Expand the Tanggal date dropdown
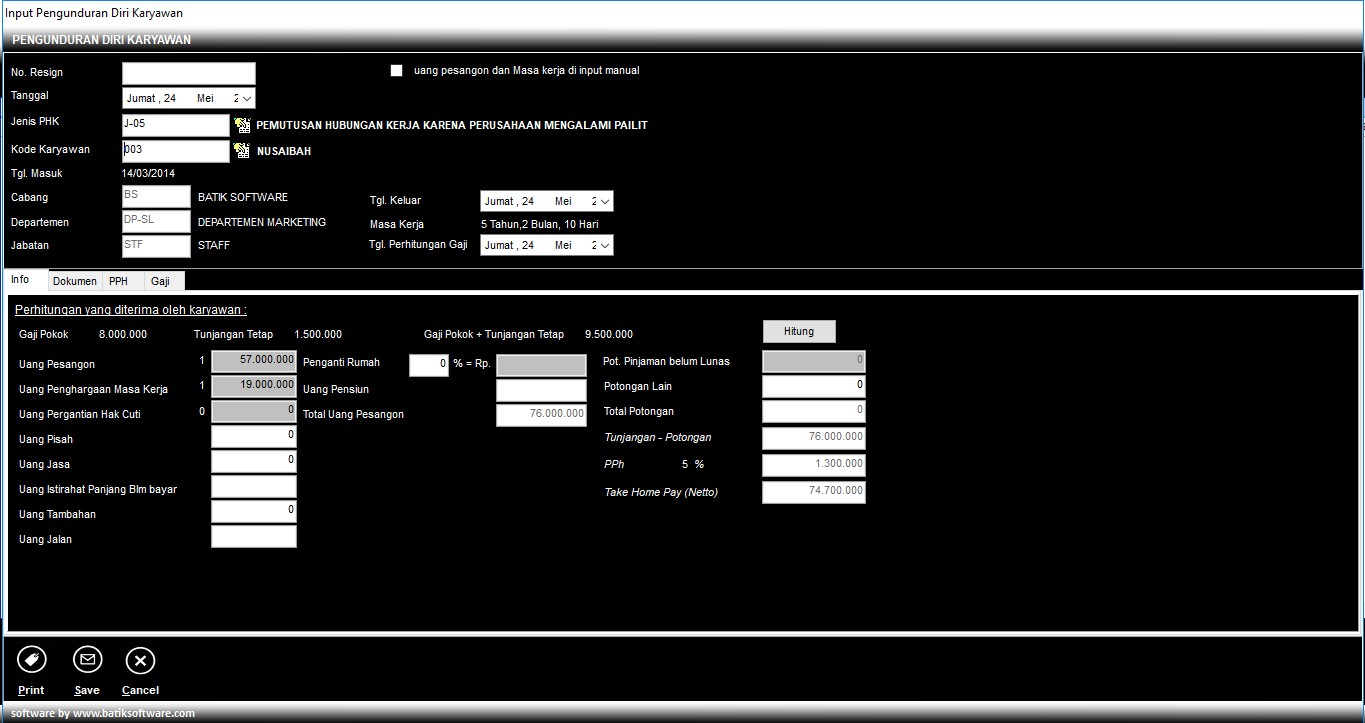The height and width of the screenshot is (723, 1365). coord(247,99)
